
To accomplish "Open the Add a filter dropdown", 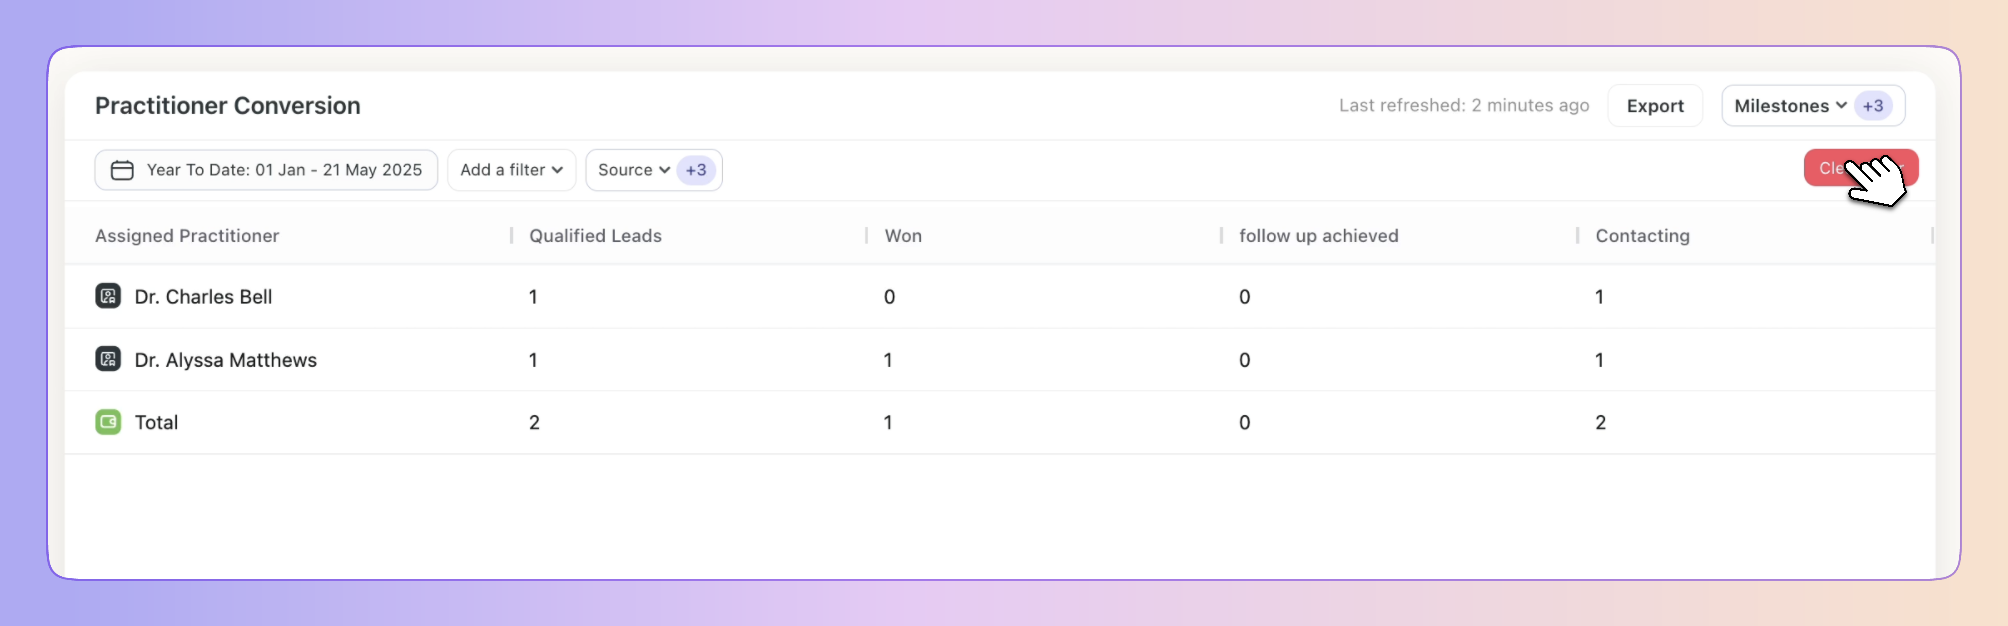I will (512, 170).
